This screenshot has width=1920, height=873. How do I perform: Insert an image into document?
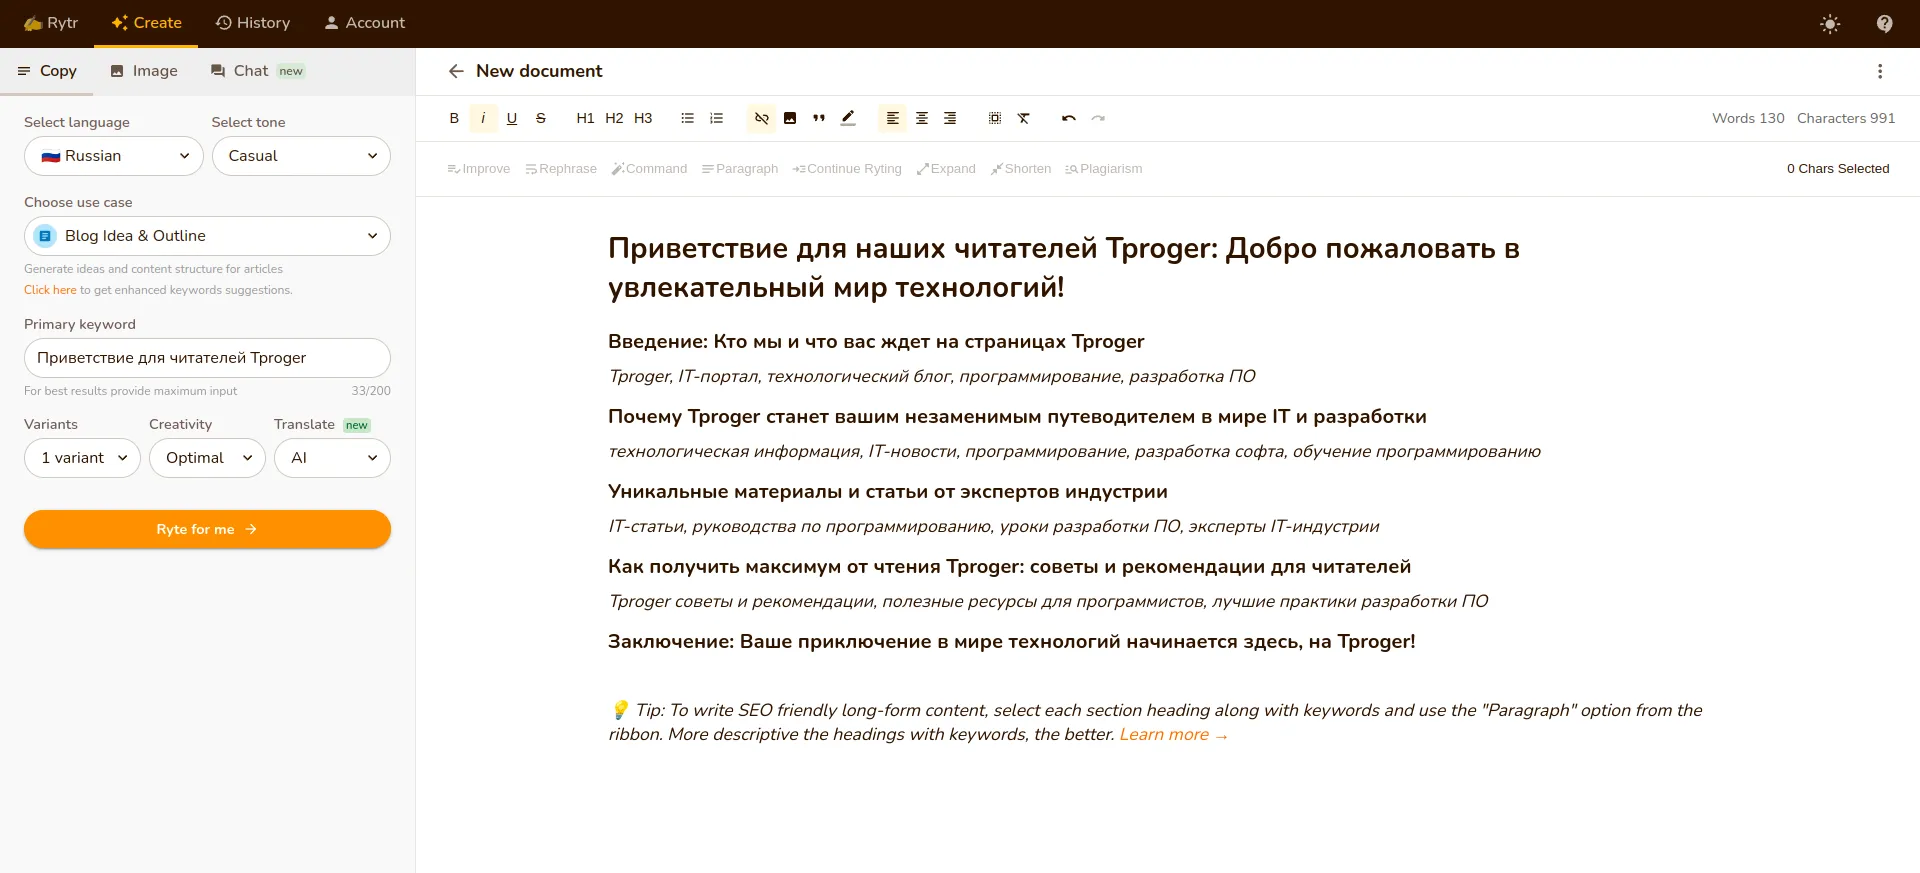tap(790, 118)
